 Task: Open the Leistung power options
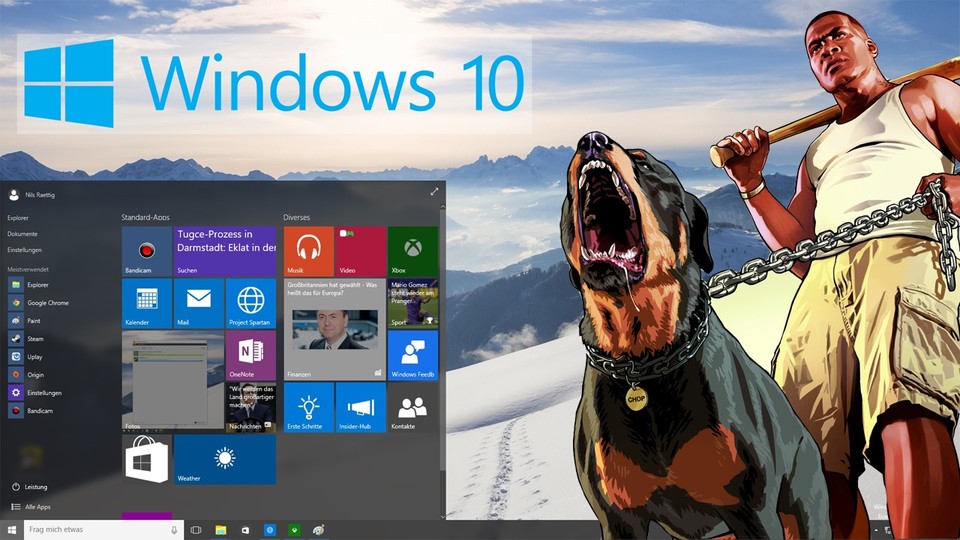[x=36, y=487]
